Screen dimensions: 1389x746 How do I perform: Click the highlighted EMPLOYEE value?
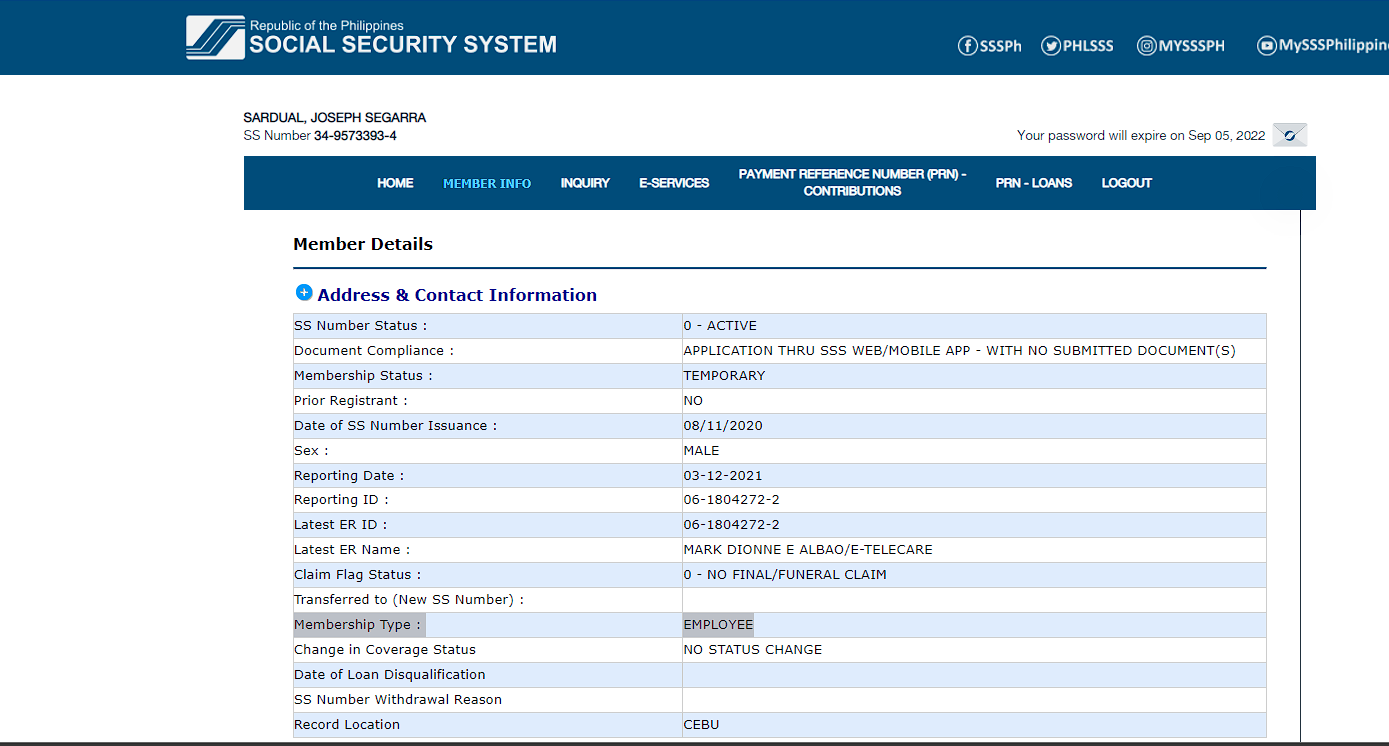718,625
